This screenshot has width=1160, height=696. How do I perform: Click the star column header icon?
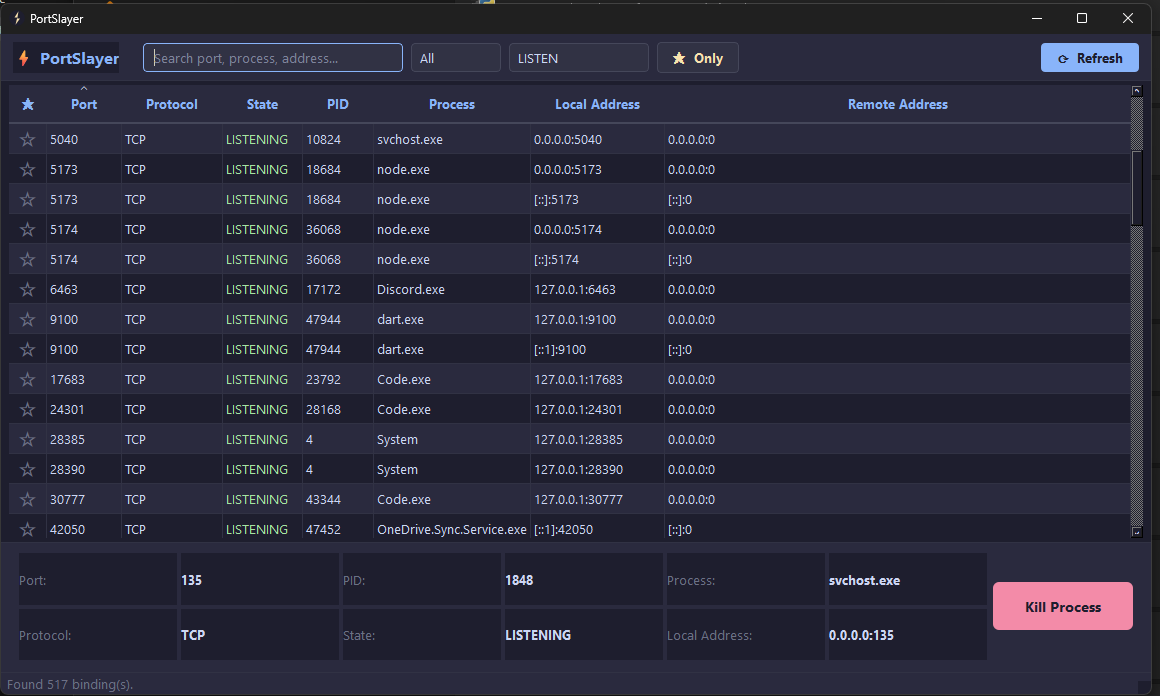(28, 104)
